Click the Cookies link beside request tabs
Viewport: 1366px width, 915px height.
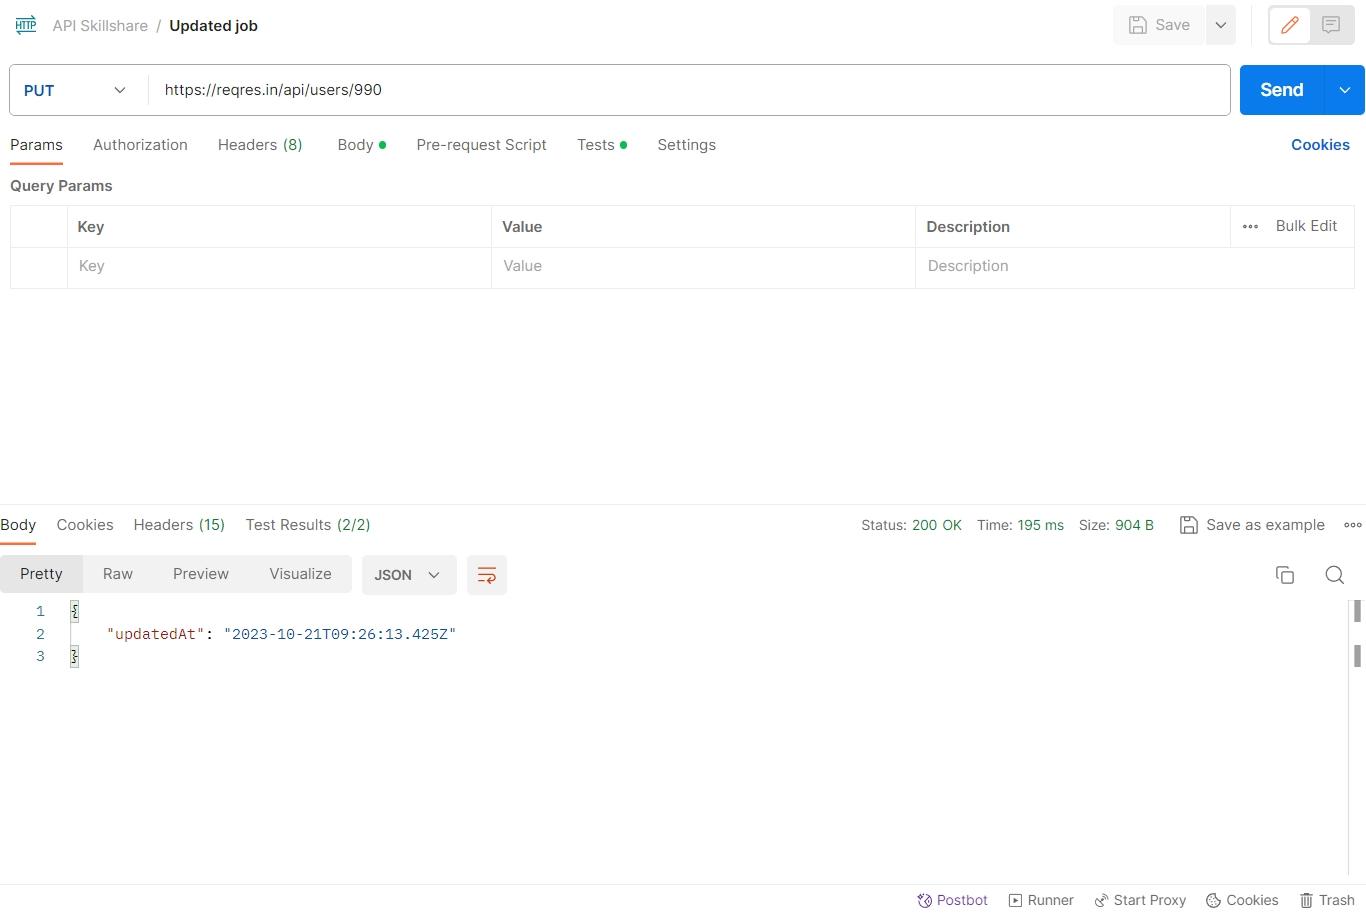click(1320, 145)
